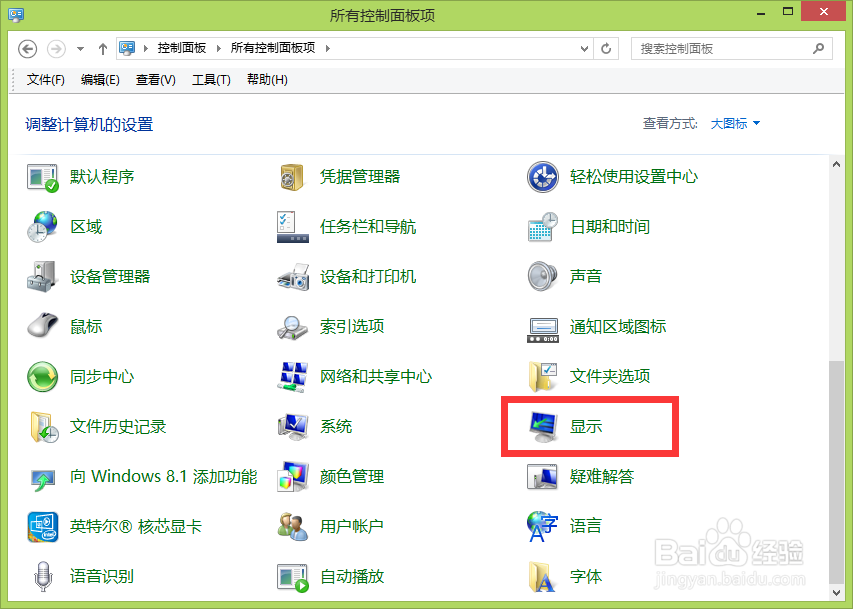
Task: Open the 默认程序 icon
Action: 42,177
